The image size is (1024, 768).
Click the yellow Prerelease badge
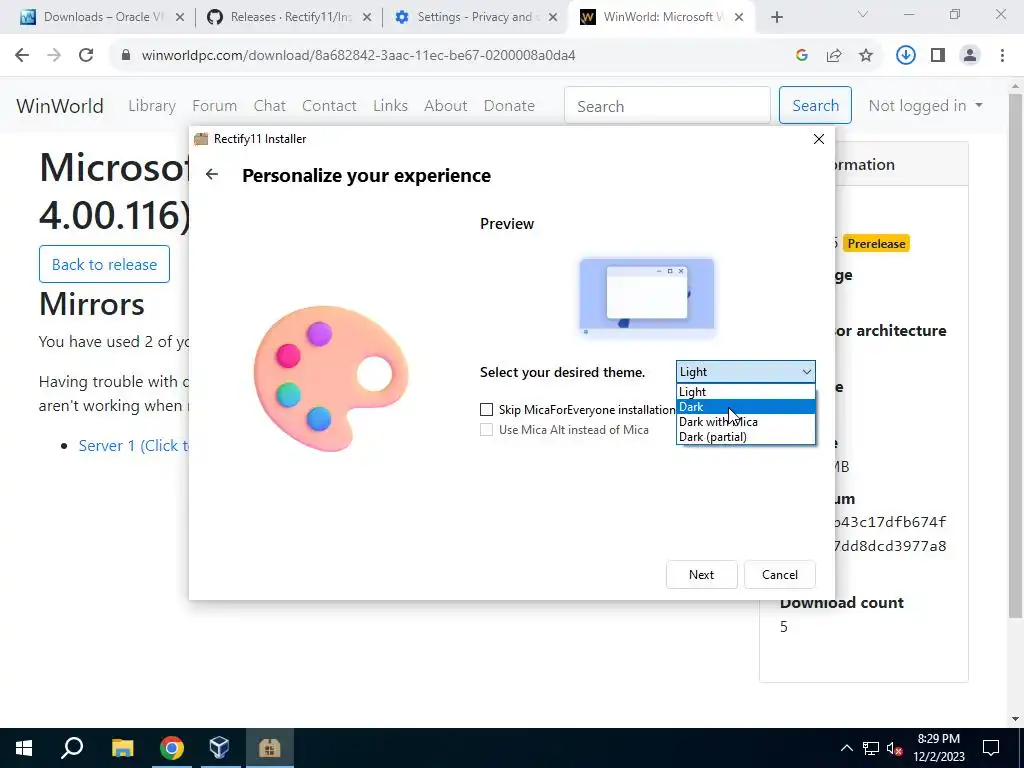(876, 244)
